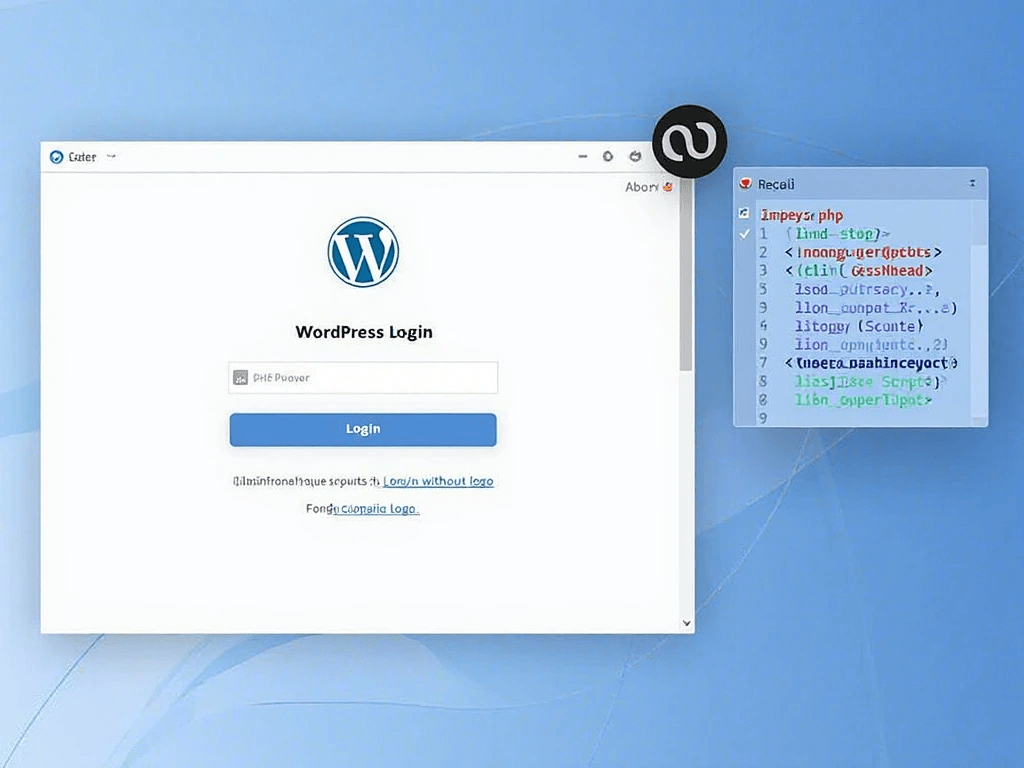
Task: Click the blue browser icon beside the Cuter title
Action: (57, 157)
